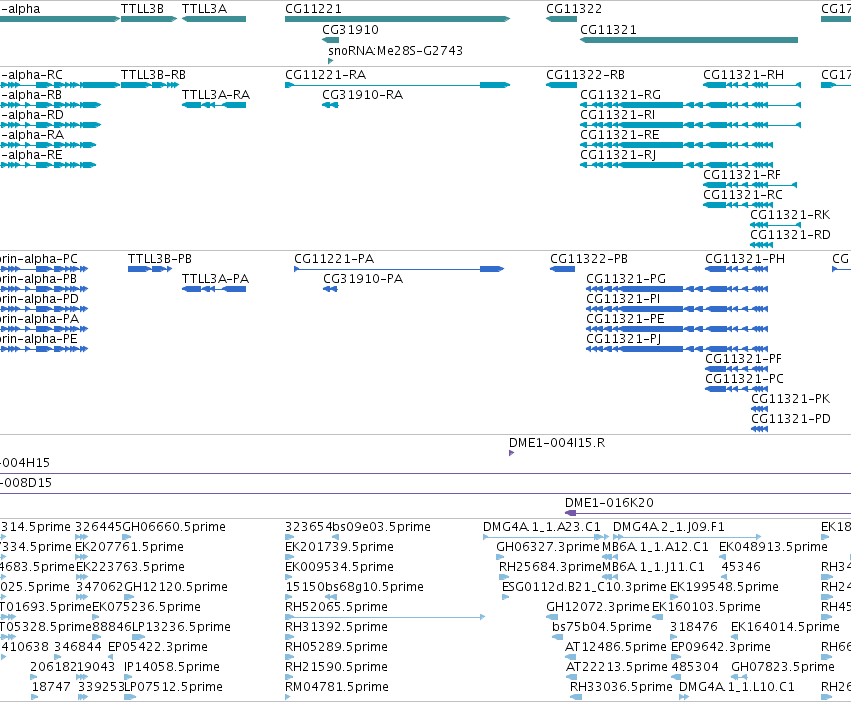Image resolution: width=851 pixels, height=702 pixels.
Task: Click the CG31910-RA transcript label
Action: (363, 95)
